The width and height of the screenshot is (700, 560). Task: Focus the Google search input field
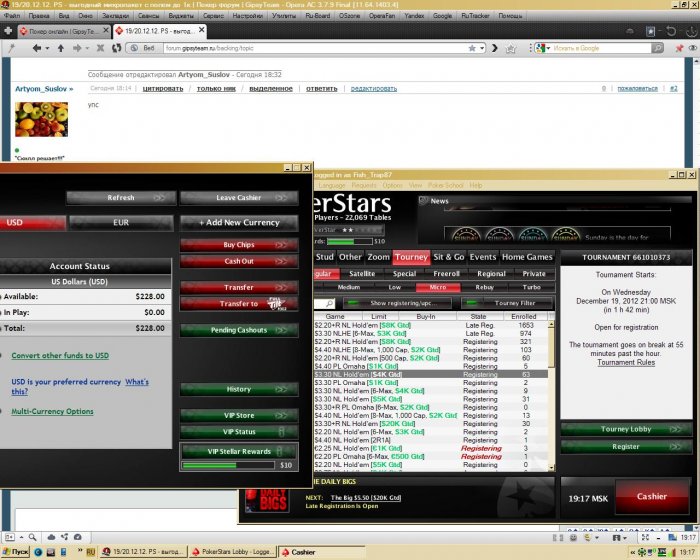click(600, 48)
